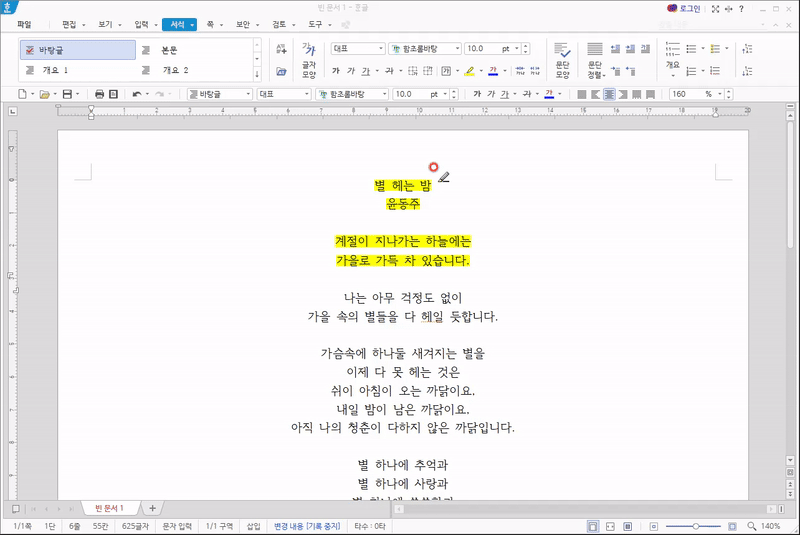Click the 변경 내용 [기록 중지] status entry
Viewport: 800px width, 535px height.
307,526
